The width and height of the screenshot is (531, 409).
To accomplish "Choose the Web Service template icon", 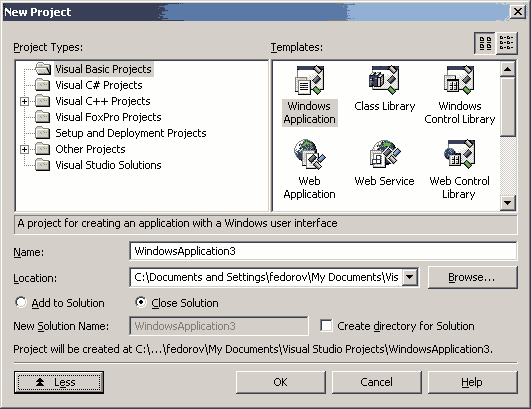I will pos(384,154).
